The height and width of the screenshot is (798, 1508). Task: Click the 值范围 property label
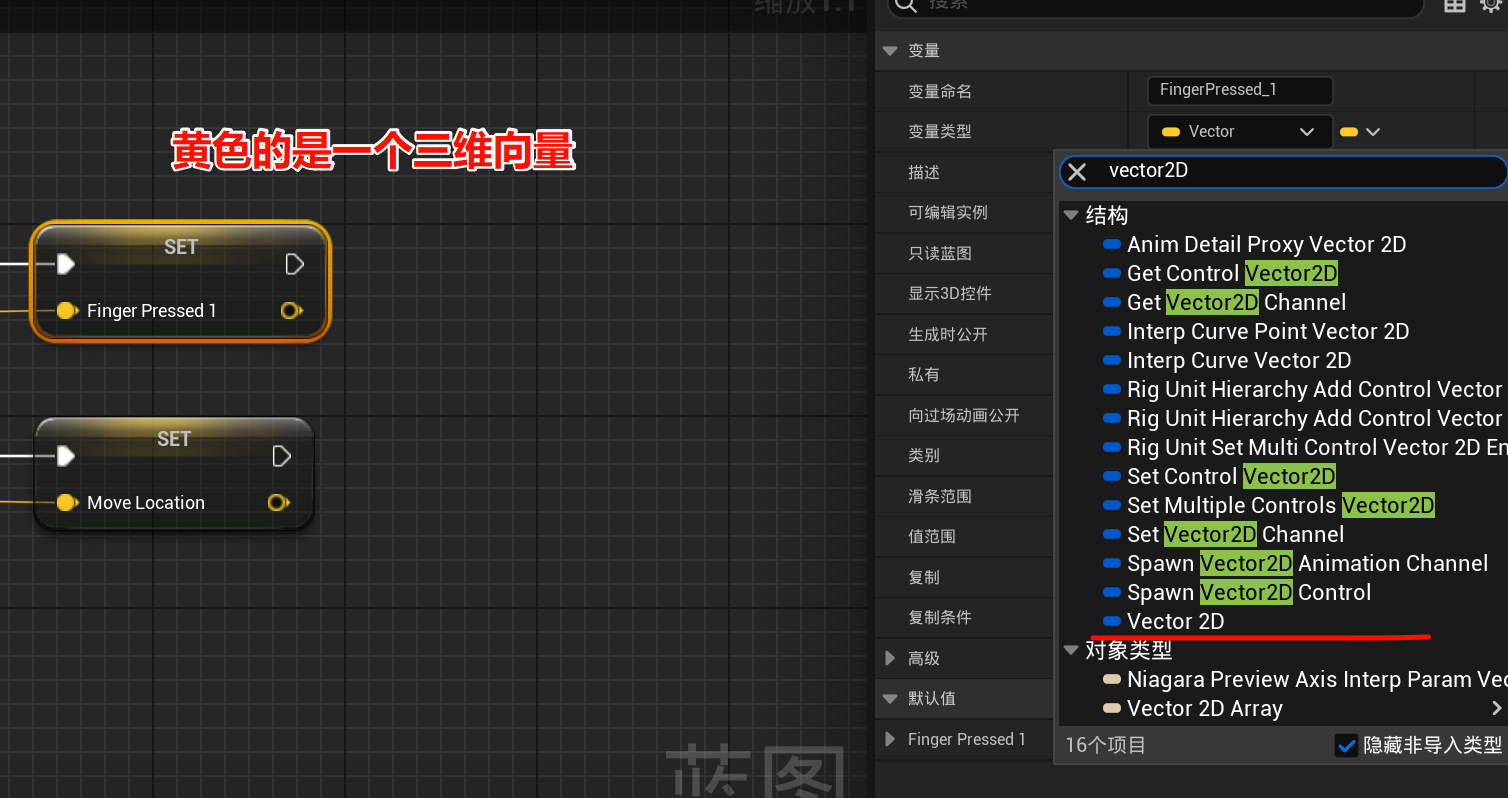click(x=931, y=537)
